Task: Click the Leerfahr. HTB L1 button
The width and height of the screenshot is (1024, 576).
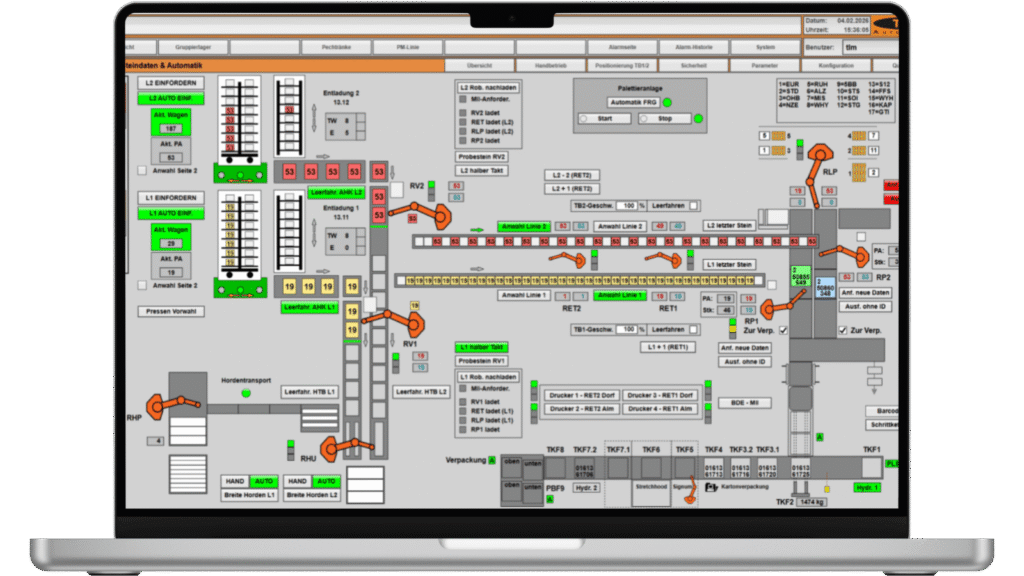Action: [x=310, y=392]
